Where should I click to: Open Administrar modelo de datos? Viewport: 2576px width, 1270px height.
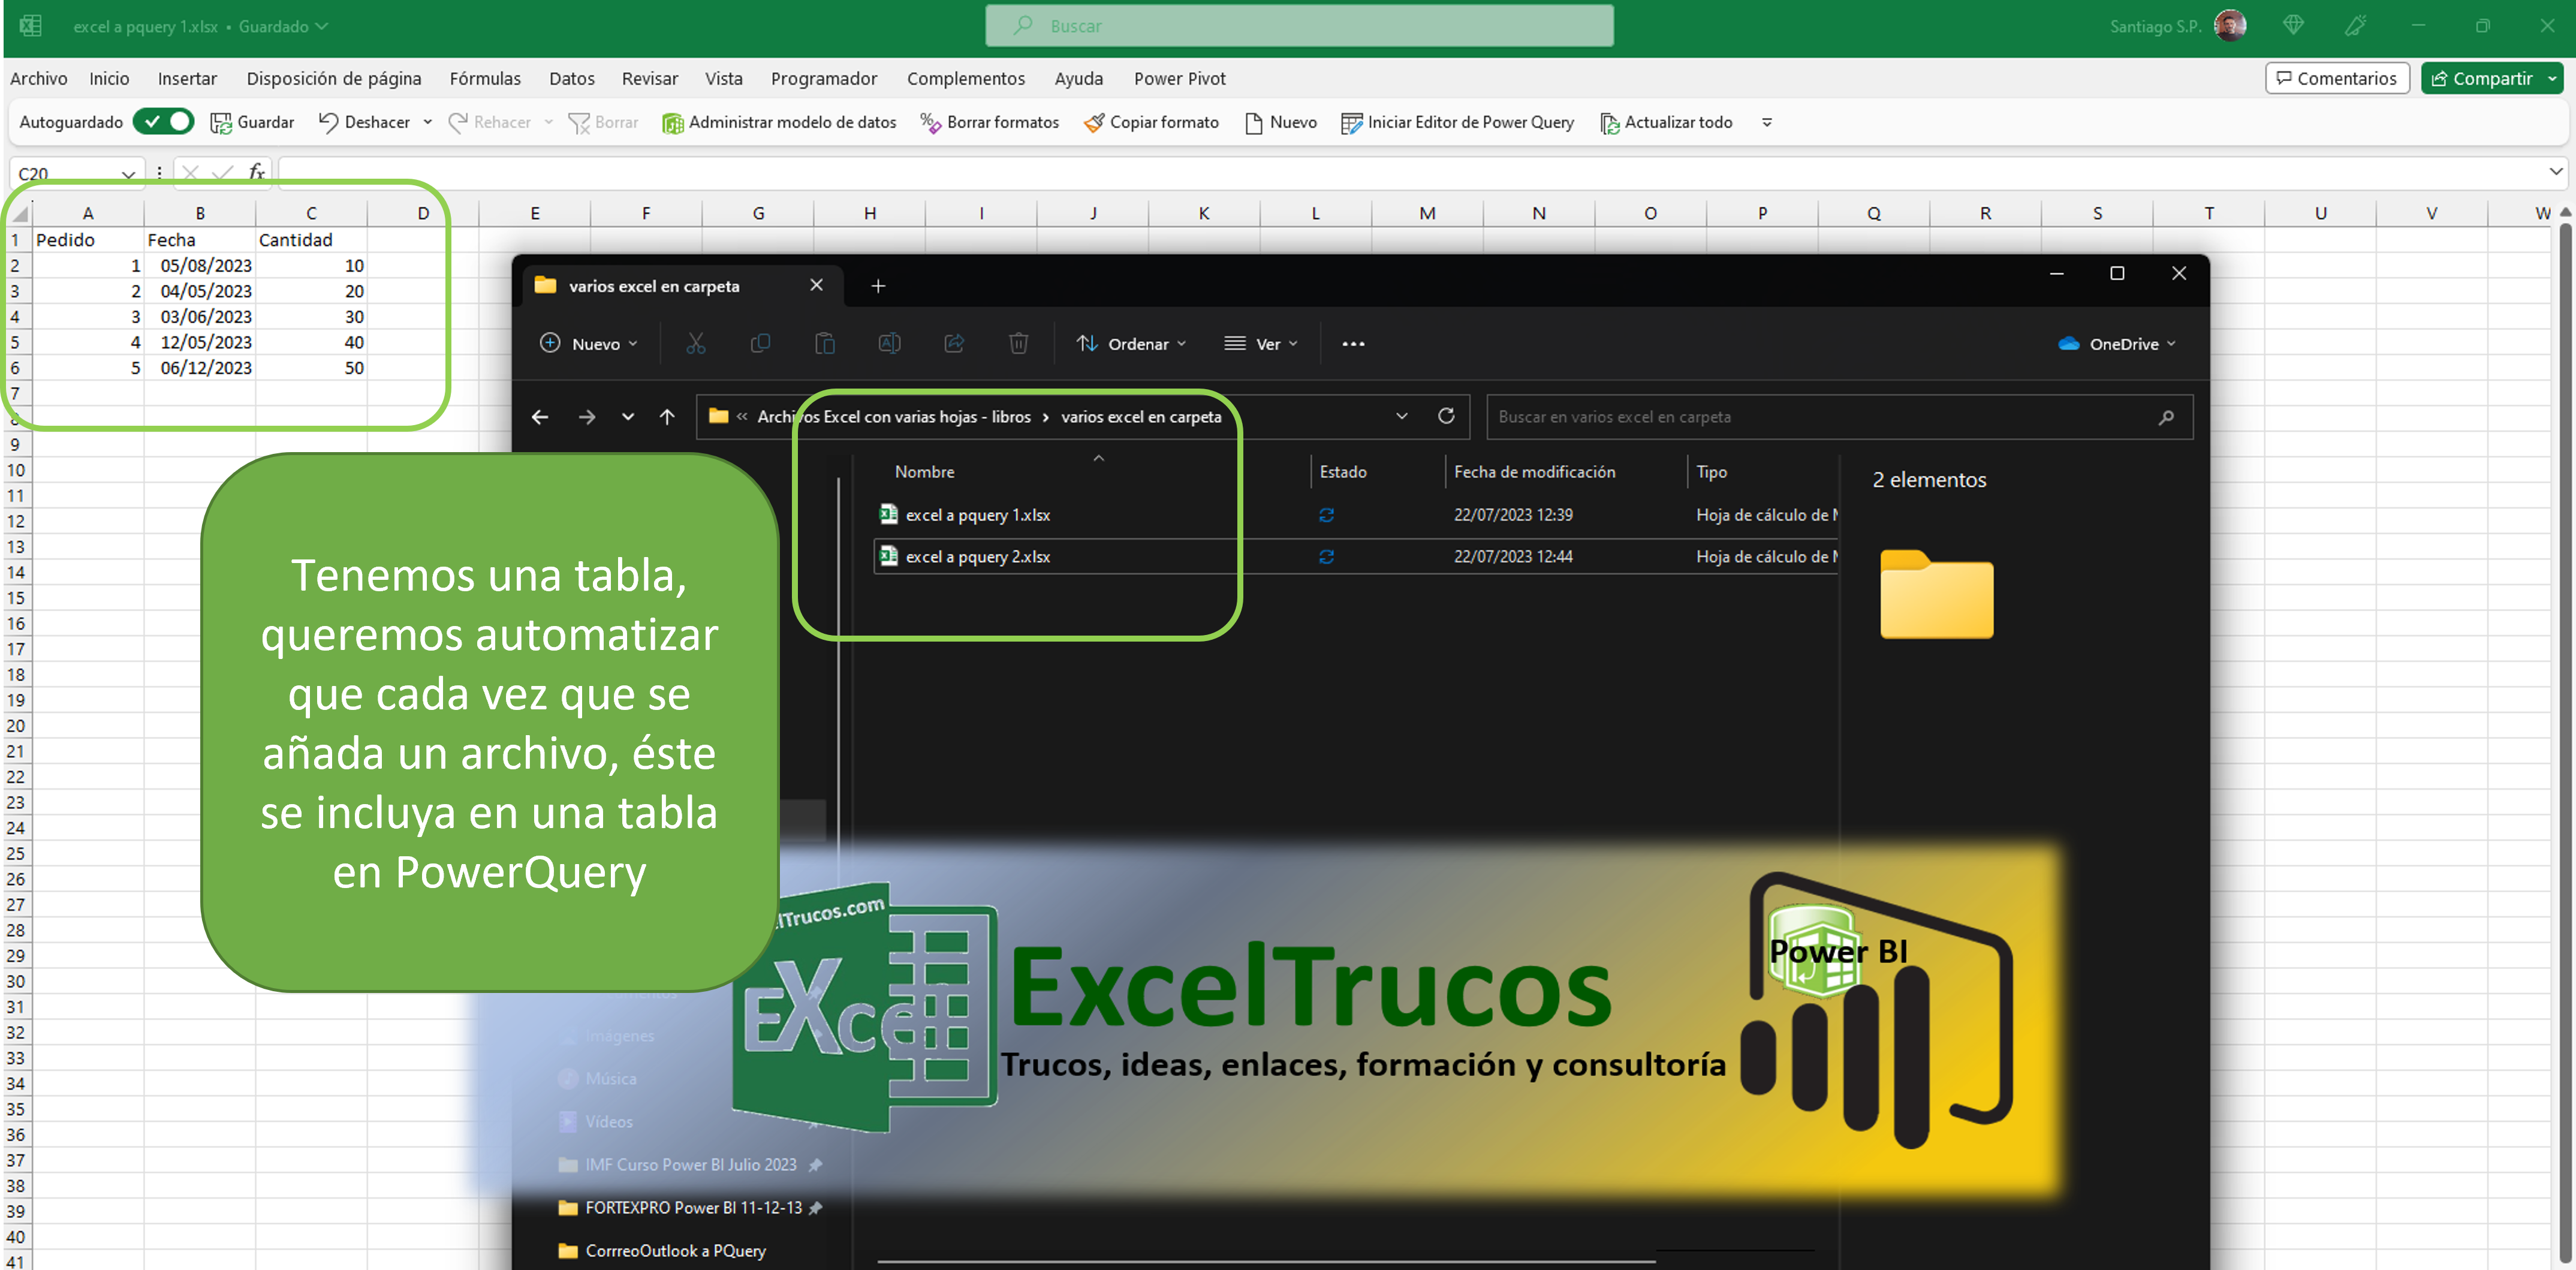[779, 122]
